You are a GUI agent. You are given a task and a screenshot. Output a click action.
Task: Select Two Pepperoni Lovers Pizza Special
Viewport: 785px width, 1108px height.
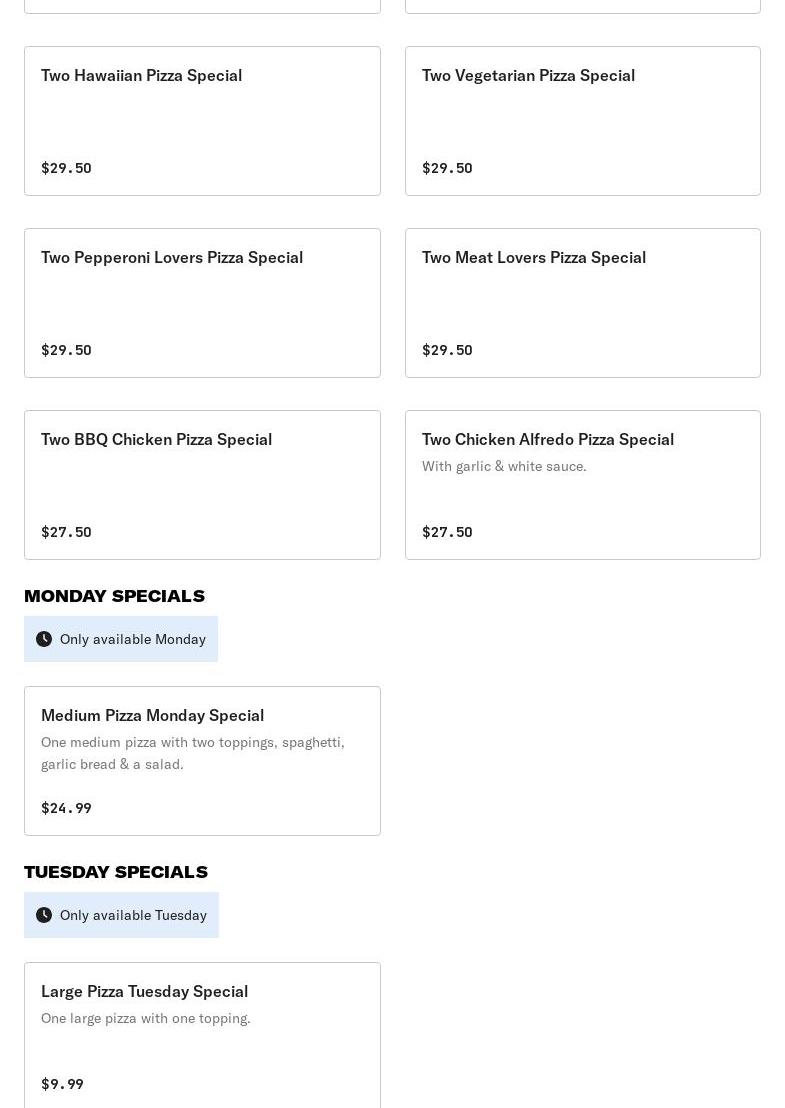172,257
